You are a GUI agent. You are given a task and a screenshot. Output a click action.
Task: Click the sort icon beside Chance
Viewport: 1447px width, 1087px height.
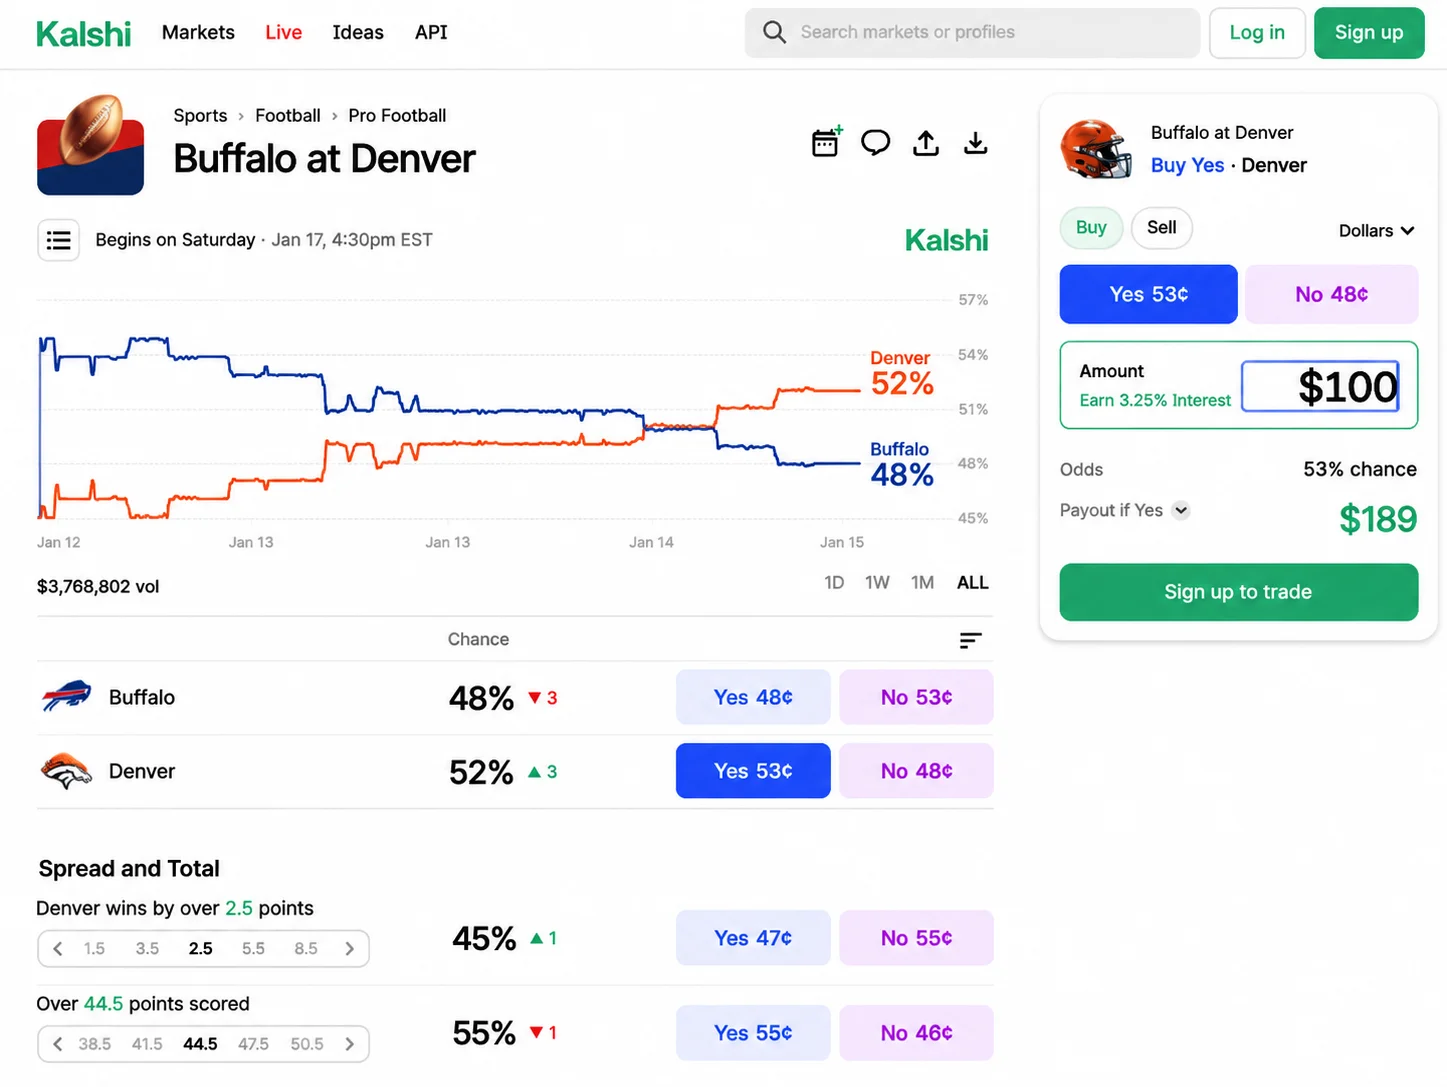(970, 640)
